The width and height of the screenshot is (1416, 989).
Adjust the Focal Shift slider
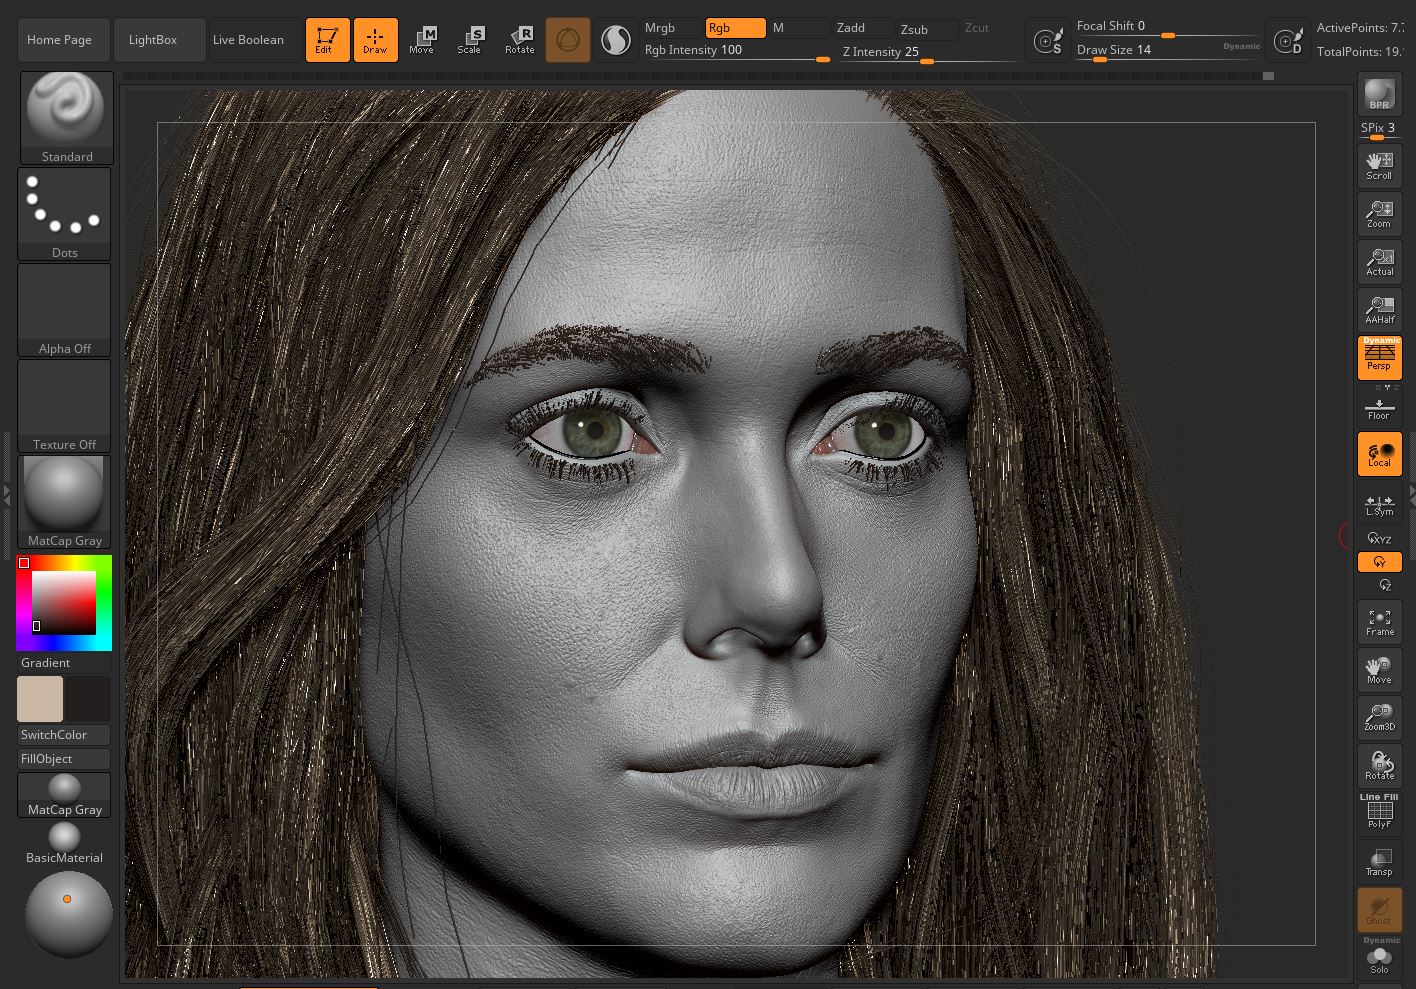(1168, 27)
